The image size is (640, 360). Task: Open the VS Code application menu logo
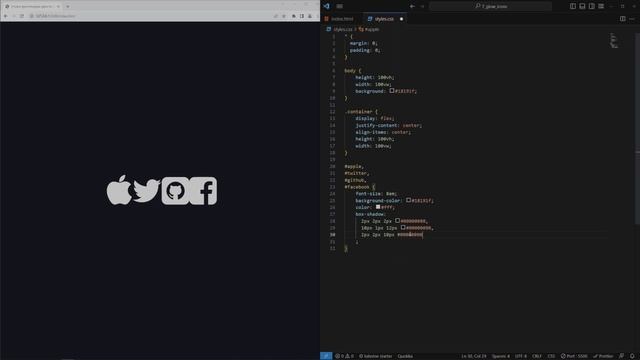pyautogui.click(x=327, y=6)
